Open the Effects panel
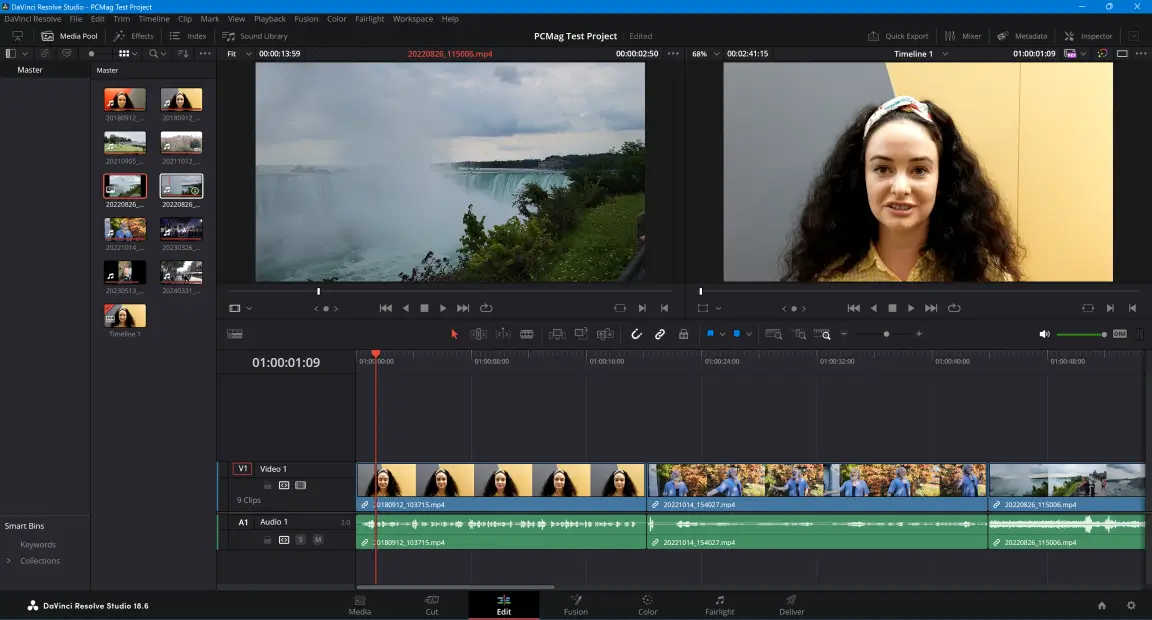The height and width of the screenshot is (620, 1152). pos(135,35)
